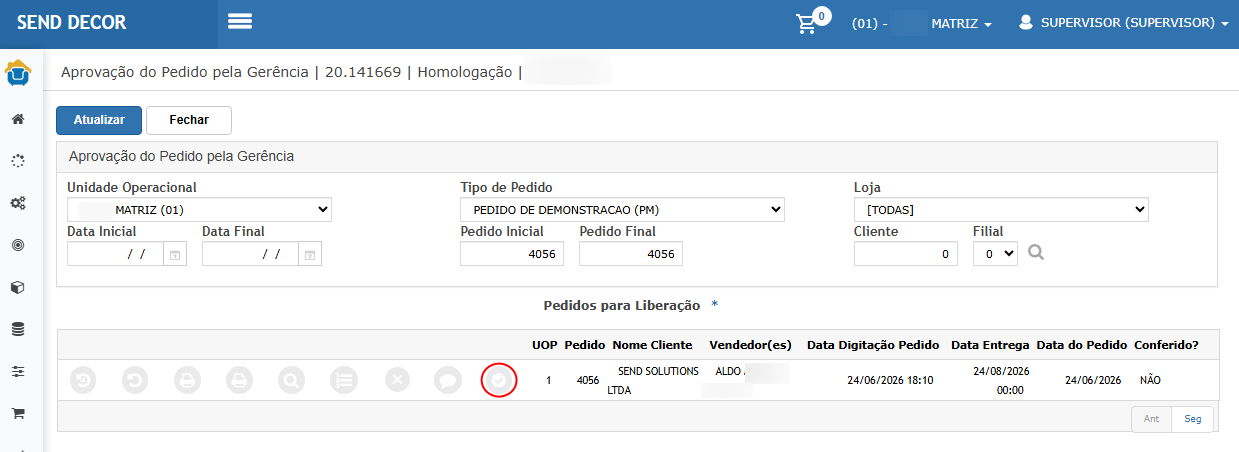Click the history clock icon in order row
Screen dimensions: 1239x452
(x=83, y=380)
